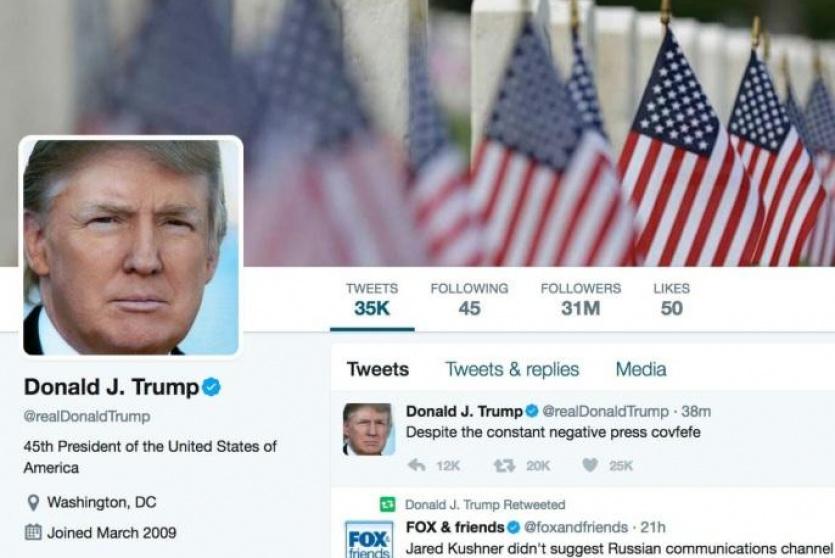
Task: Click verified badge beside profile name
Action: (x=211, y=387)
